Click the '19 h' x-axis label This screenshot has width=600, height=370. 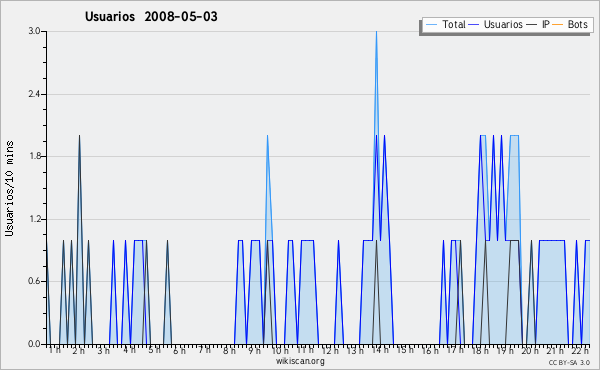click(505, 350)
